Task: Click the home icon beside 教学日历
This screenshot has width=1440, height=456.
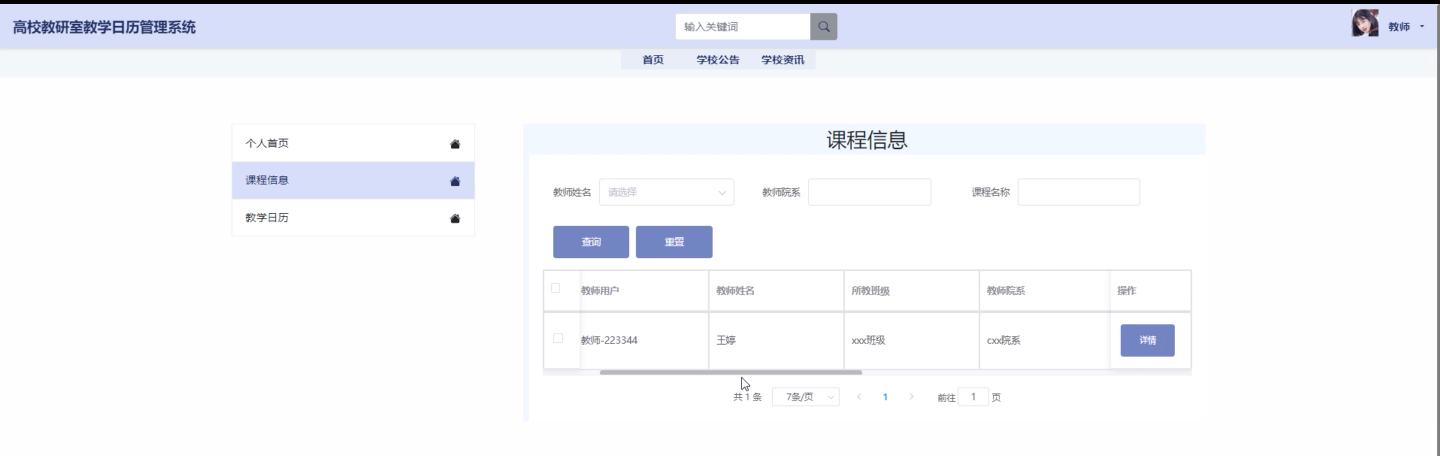Action: 455,218
